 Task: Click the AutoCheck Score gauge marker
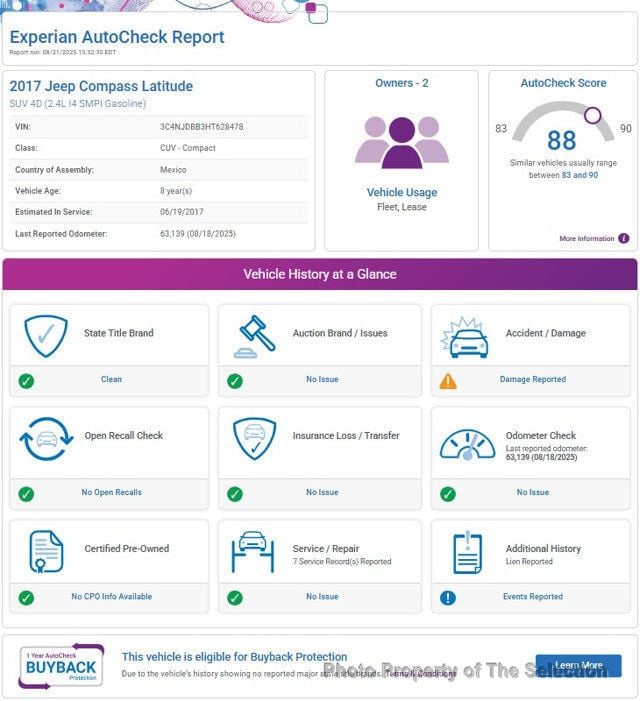coord(593,115)
